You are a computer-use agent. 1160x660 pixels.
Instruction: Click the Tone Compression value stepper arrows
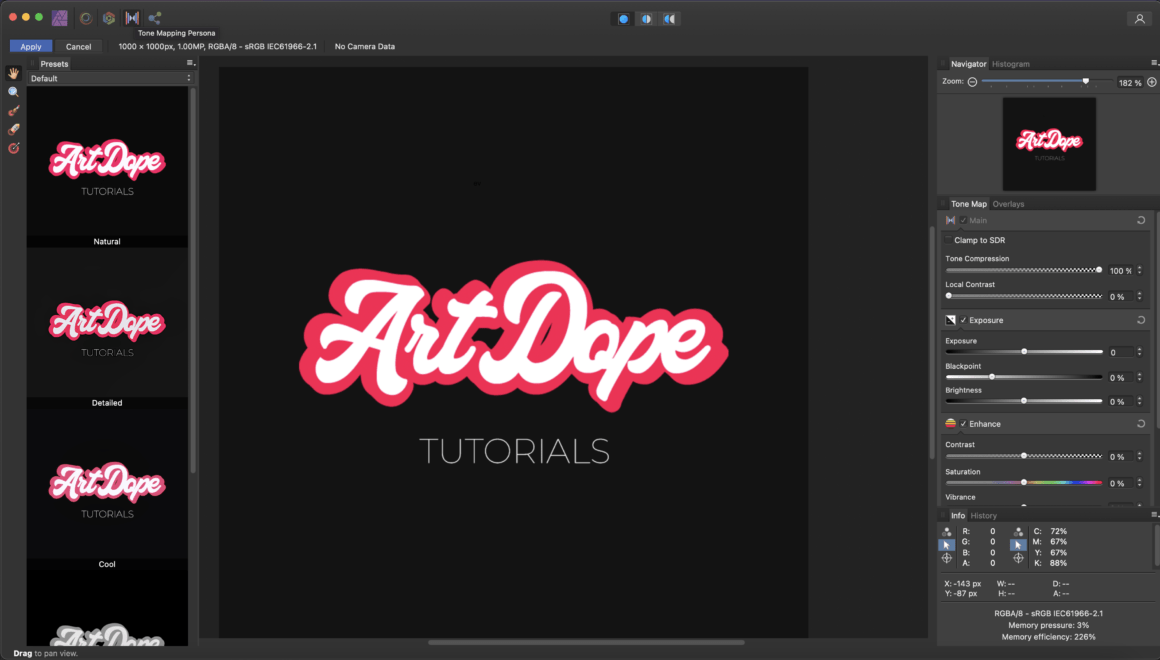click(x=1139, y=270)
